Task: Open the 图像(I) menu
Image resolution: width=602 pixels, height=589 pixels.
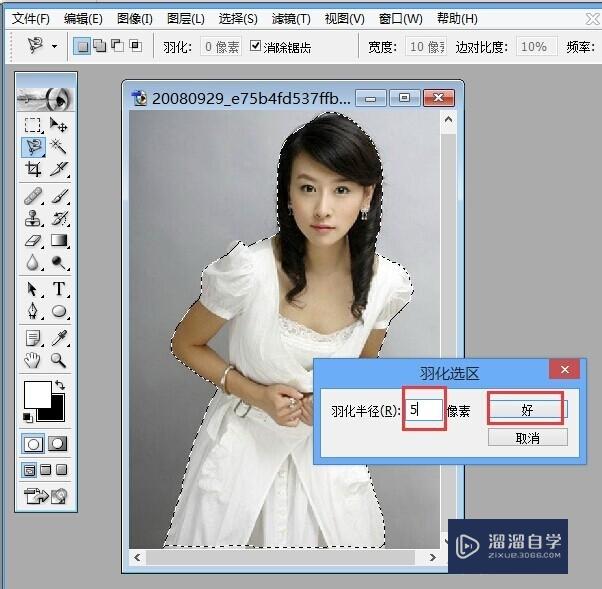Action: click(x=134, y=18)
